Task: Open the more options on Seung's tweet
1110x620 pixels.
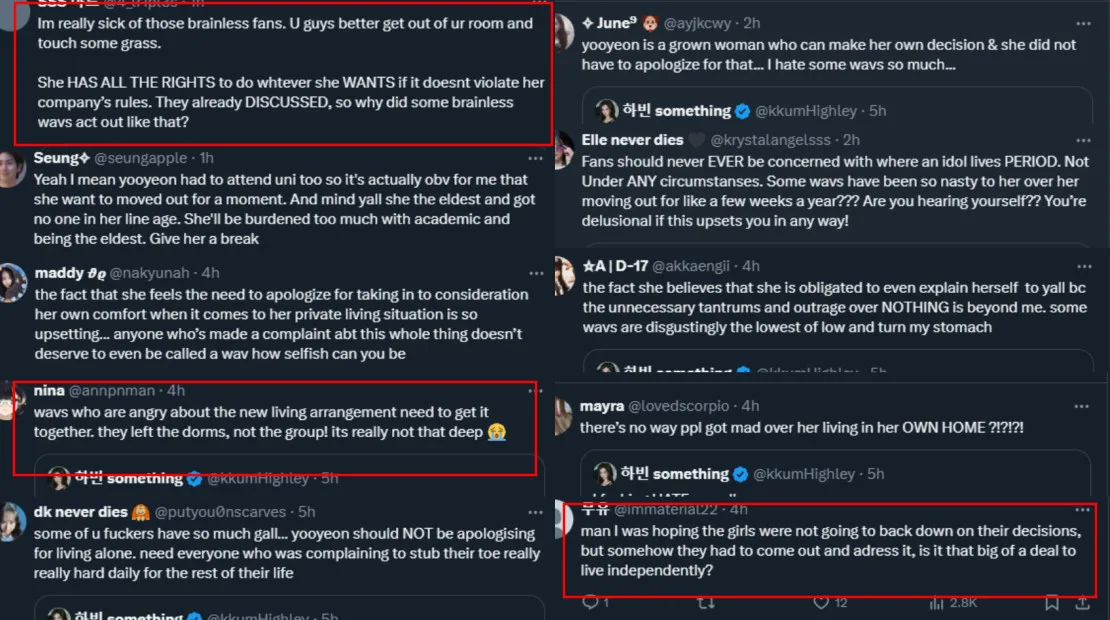Action: (536, 158)
